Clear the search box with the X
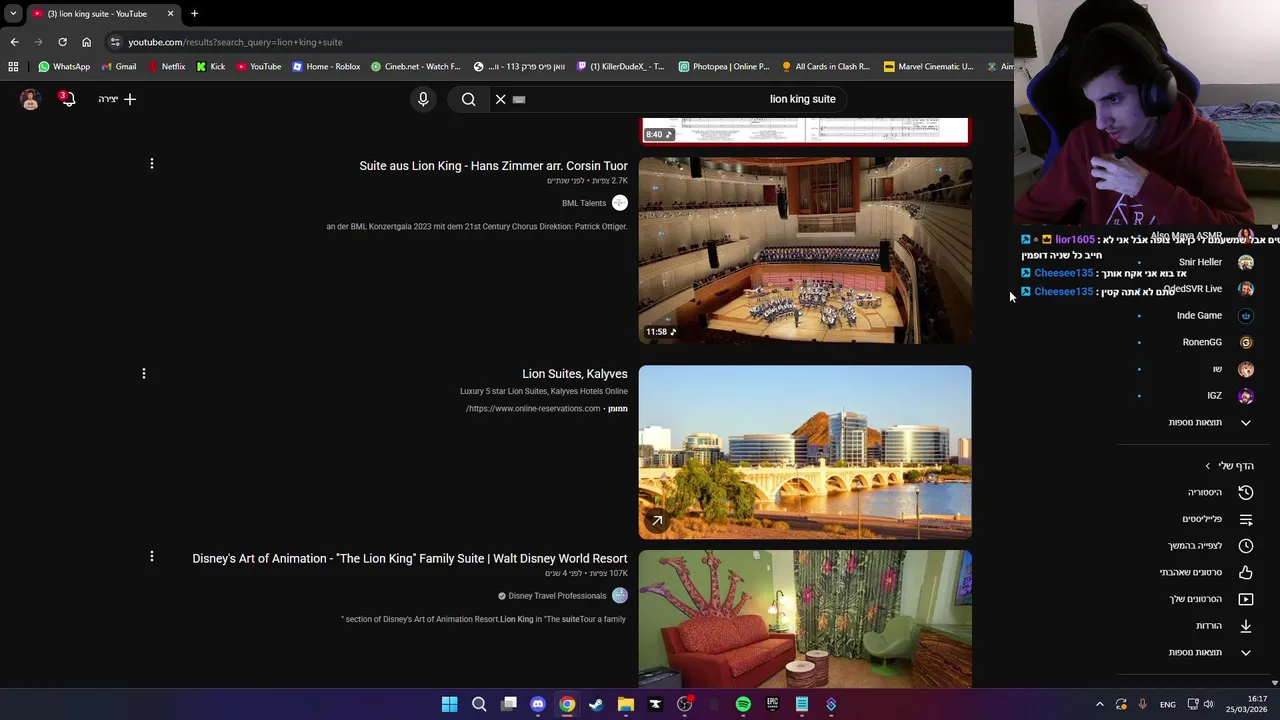Screen dimensions: 1280x720 pos(500,99)
